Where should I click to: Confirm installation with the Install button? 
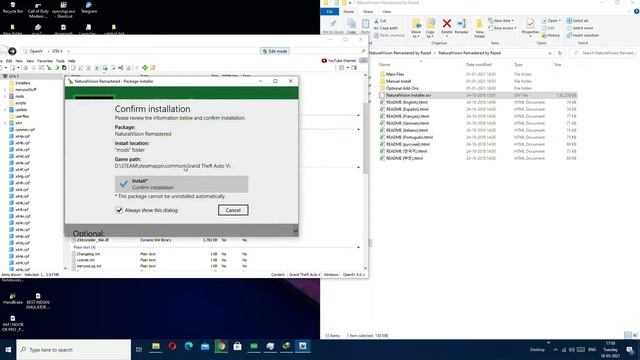pos(181,184)
